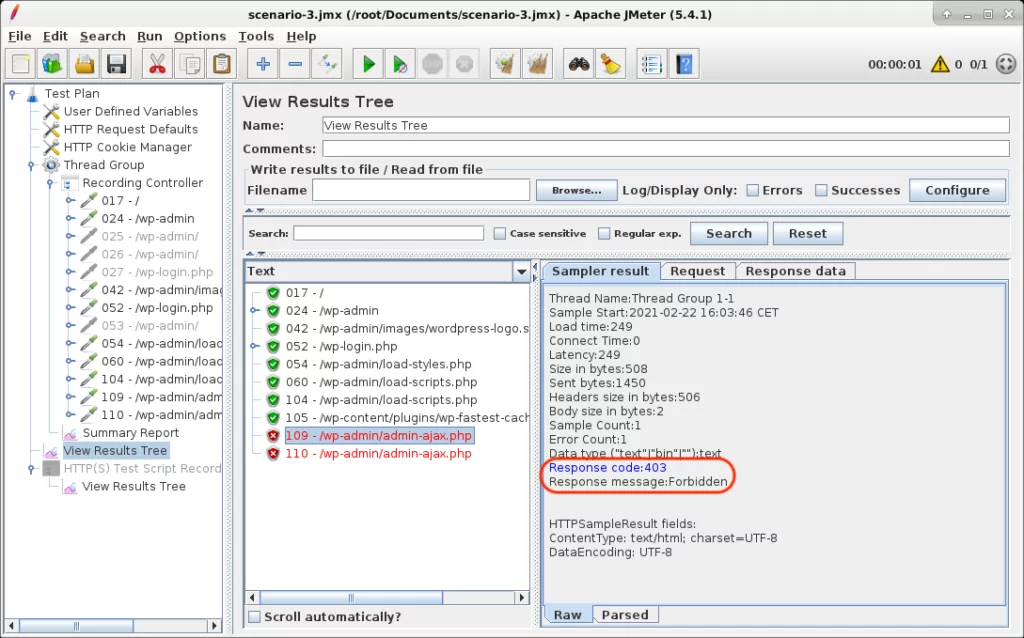
Task: Enable the Errors only checkbox
Action: tap(752, 190)
